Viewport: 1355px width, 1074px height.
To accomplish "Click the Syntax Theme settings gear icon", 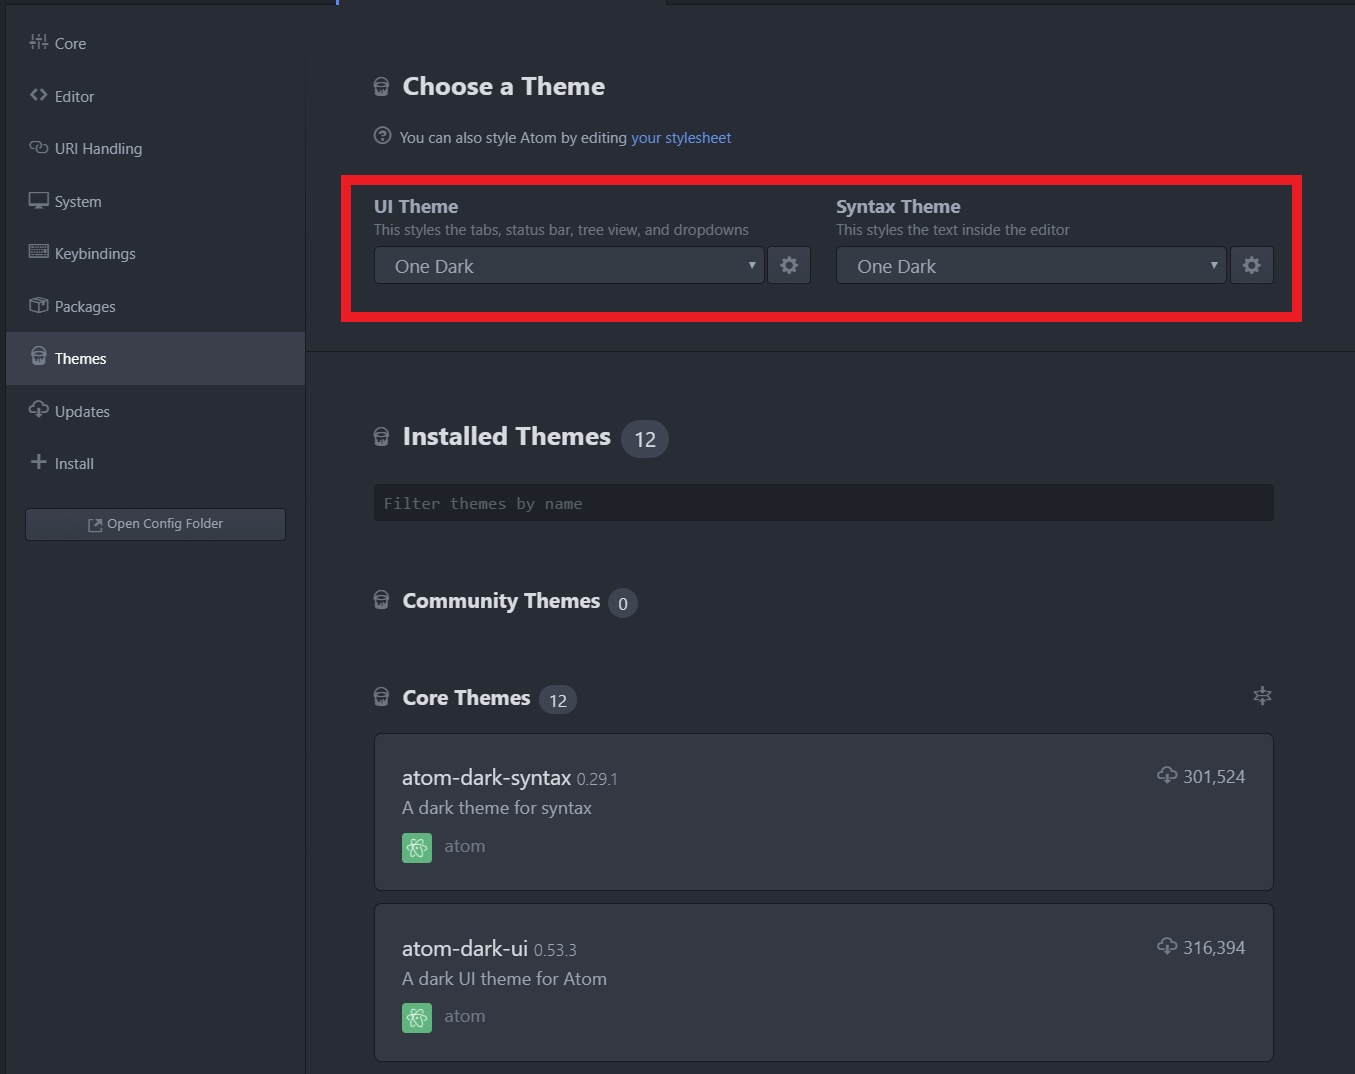I will point(1251,265).
